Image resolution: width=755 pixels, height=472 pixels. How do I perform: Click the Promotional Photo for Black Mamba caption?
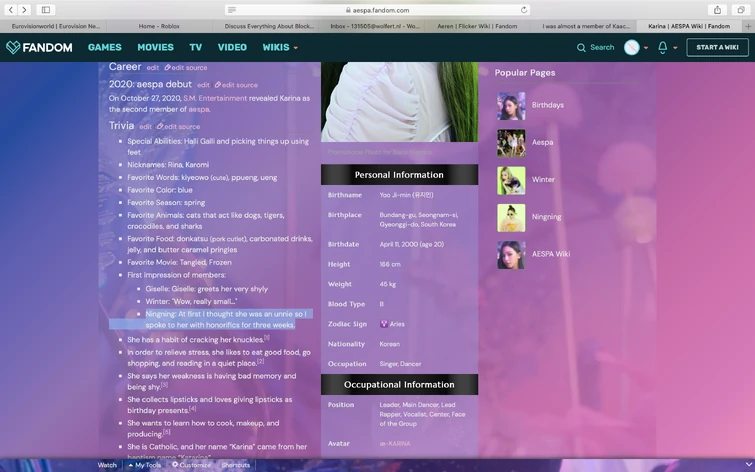tap(379, 152)
